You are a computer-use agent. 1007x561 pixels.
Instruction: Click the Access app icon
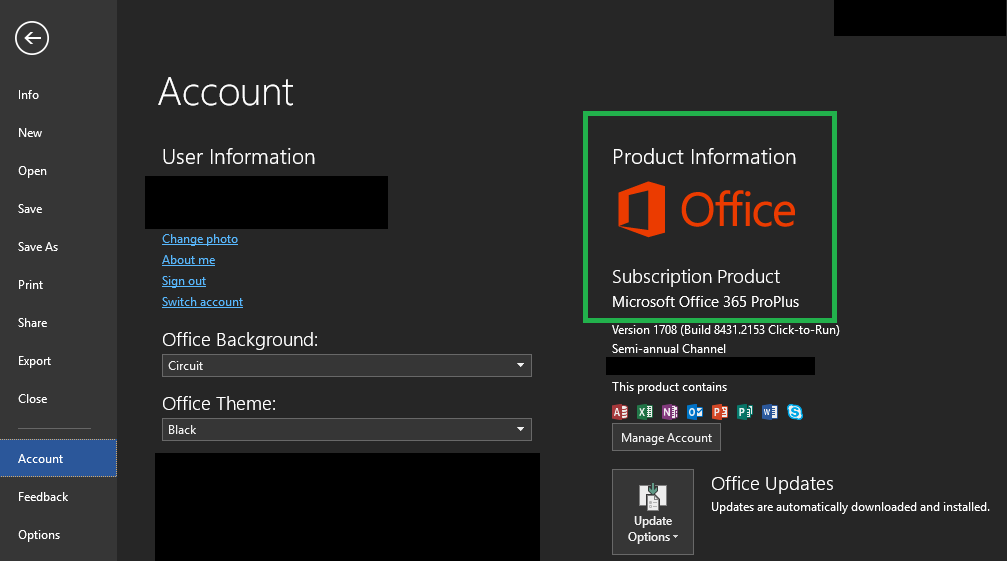[620, 412]
